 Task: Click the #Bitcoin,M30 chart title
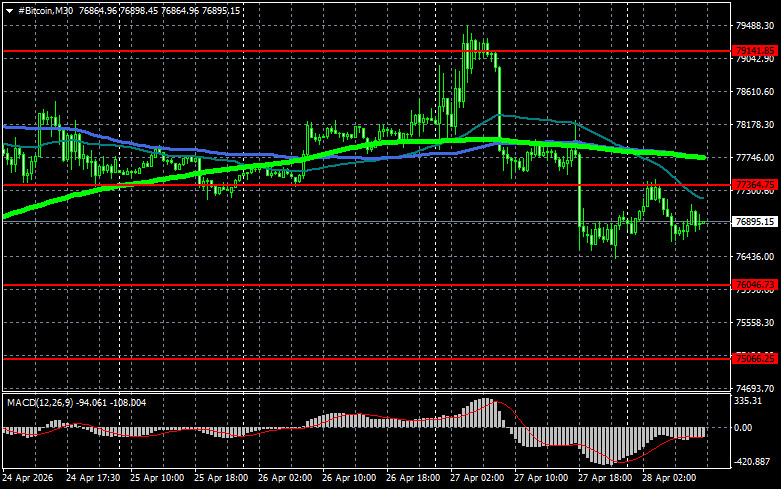click(x=45, y=10)
